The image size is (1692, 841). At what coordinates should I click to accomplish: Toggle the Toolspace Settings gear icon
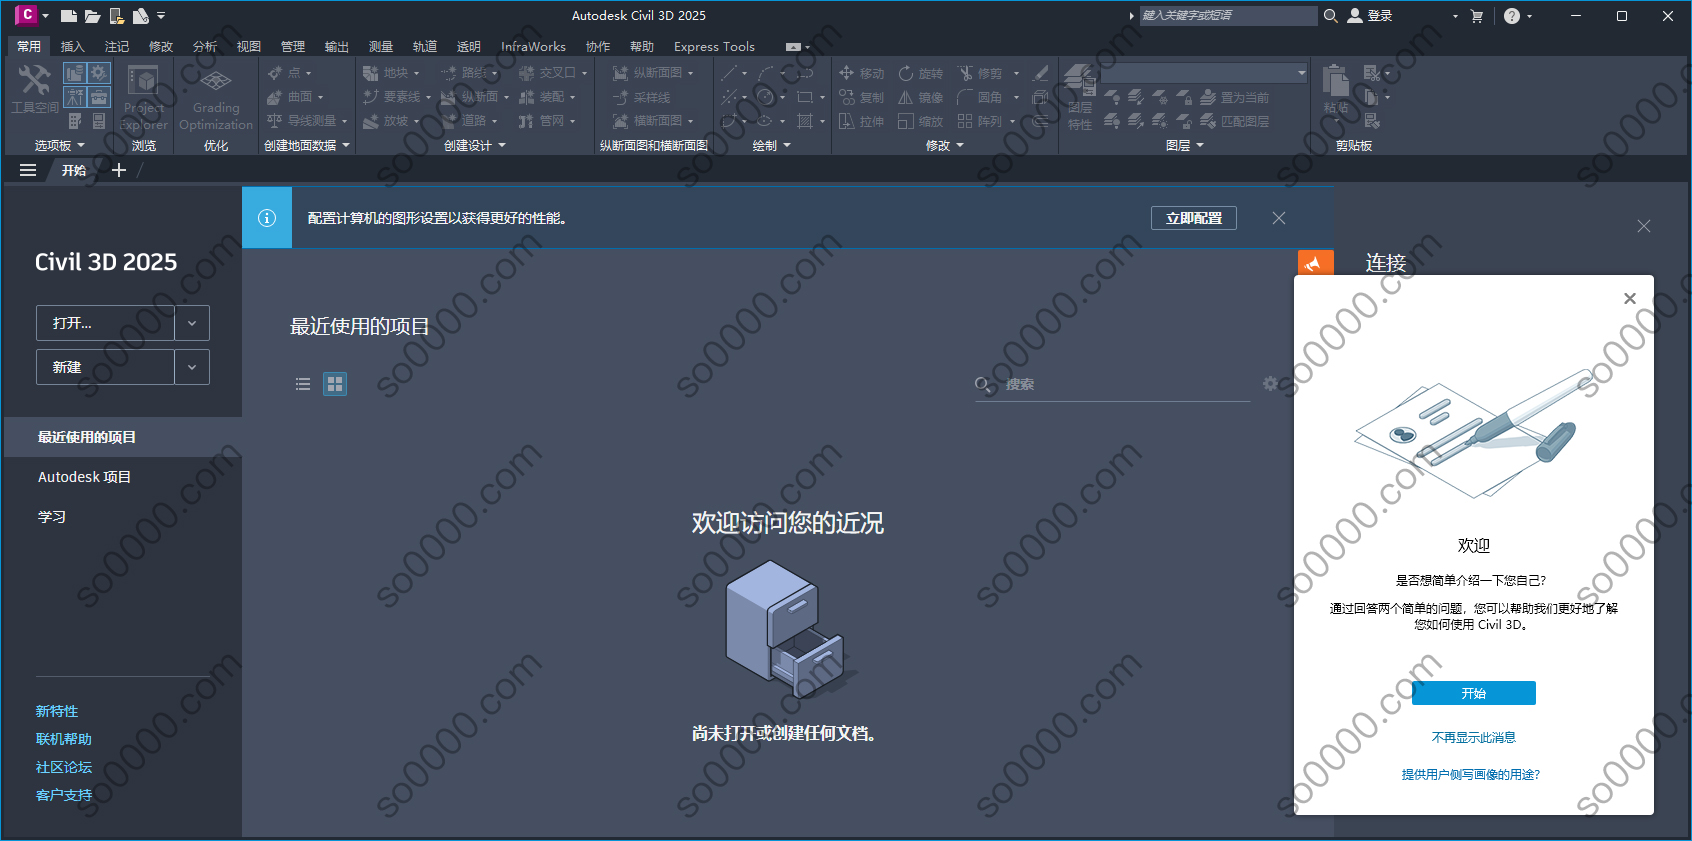point(98,73)
